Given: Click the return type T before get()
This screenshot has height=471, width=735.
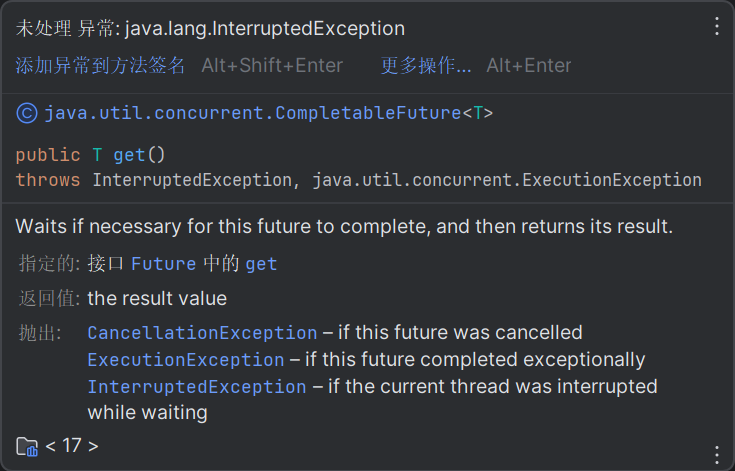Looking at the screenshot, I should pos(97,155).
